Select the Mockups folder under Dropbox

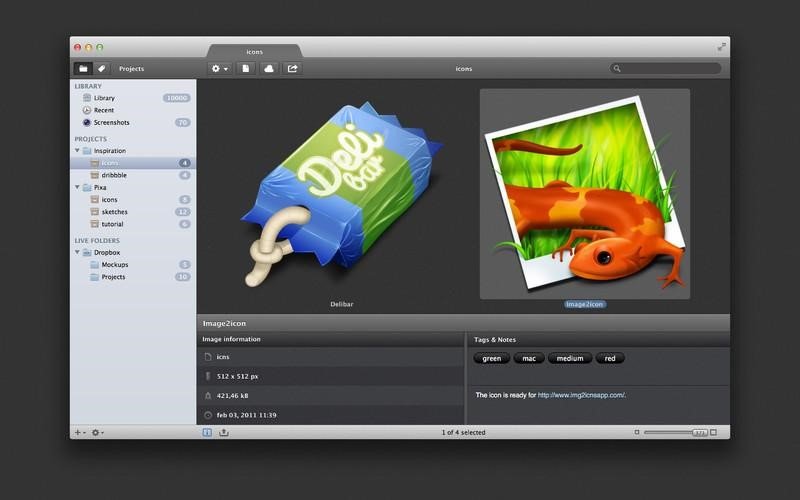click(x=133, y=265)
